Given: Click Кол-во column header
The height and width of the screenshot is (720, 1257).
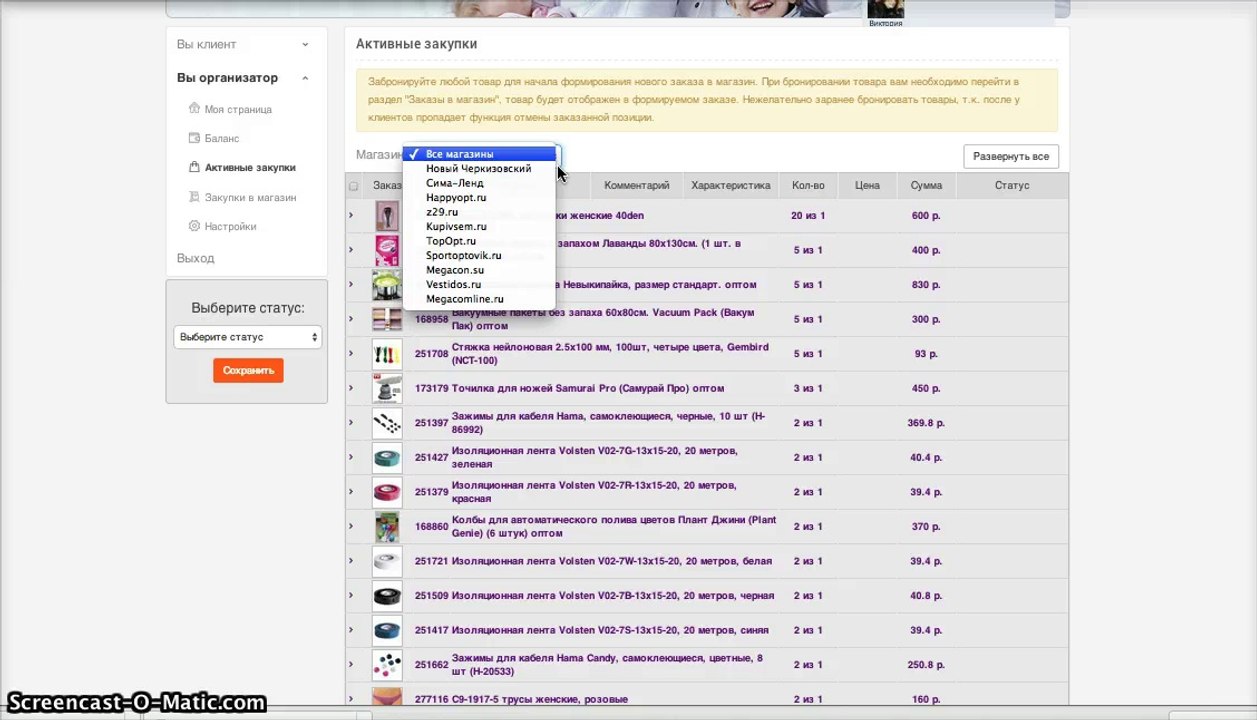Looking at the screenshot, I should coord(808,186).
